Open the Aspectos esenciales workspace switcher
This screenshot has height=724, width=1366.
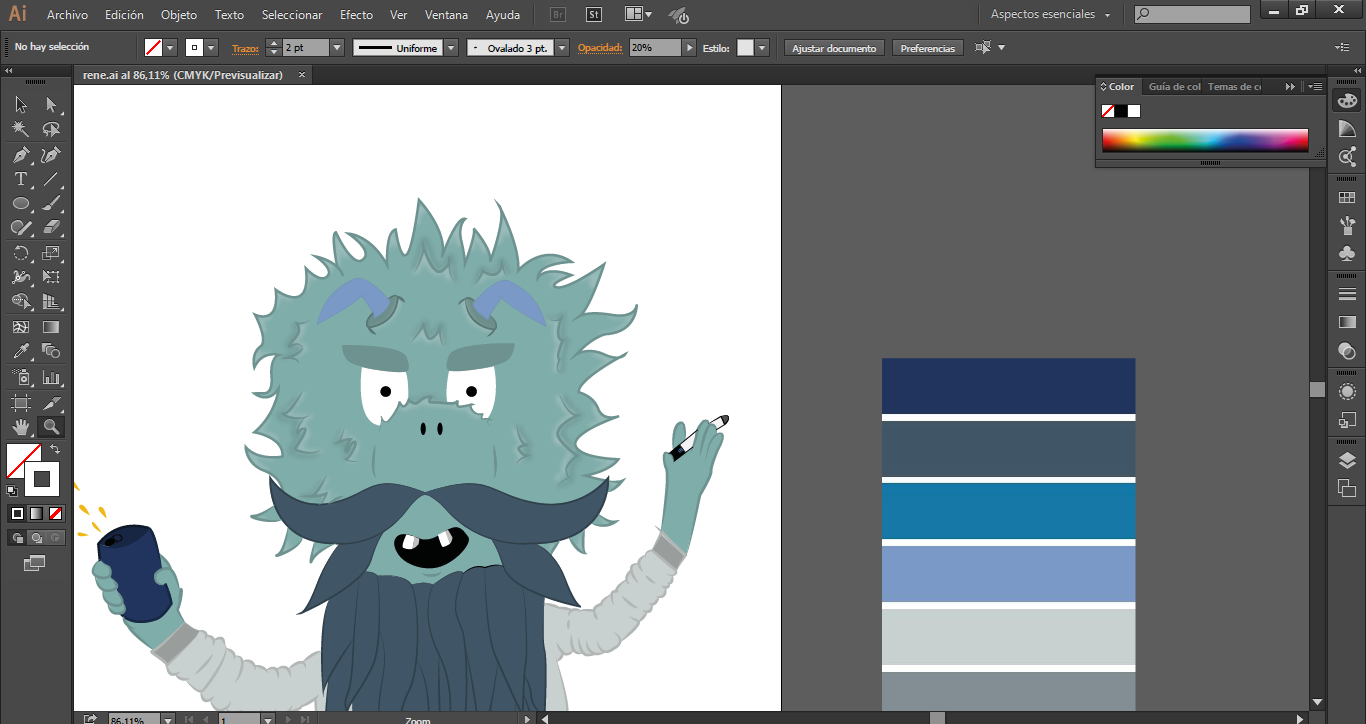1050,15
